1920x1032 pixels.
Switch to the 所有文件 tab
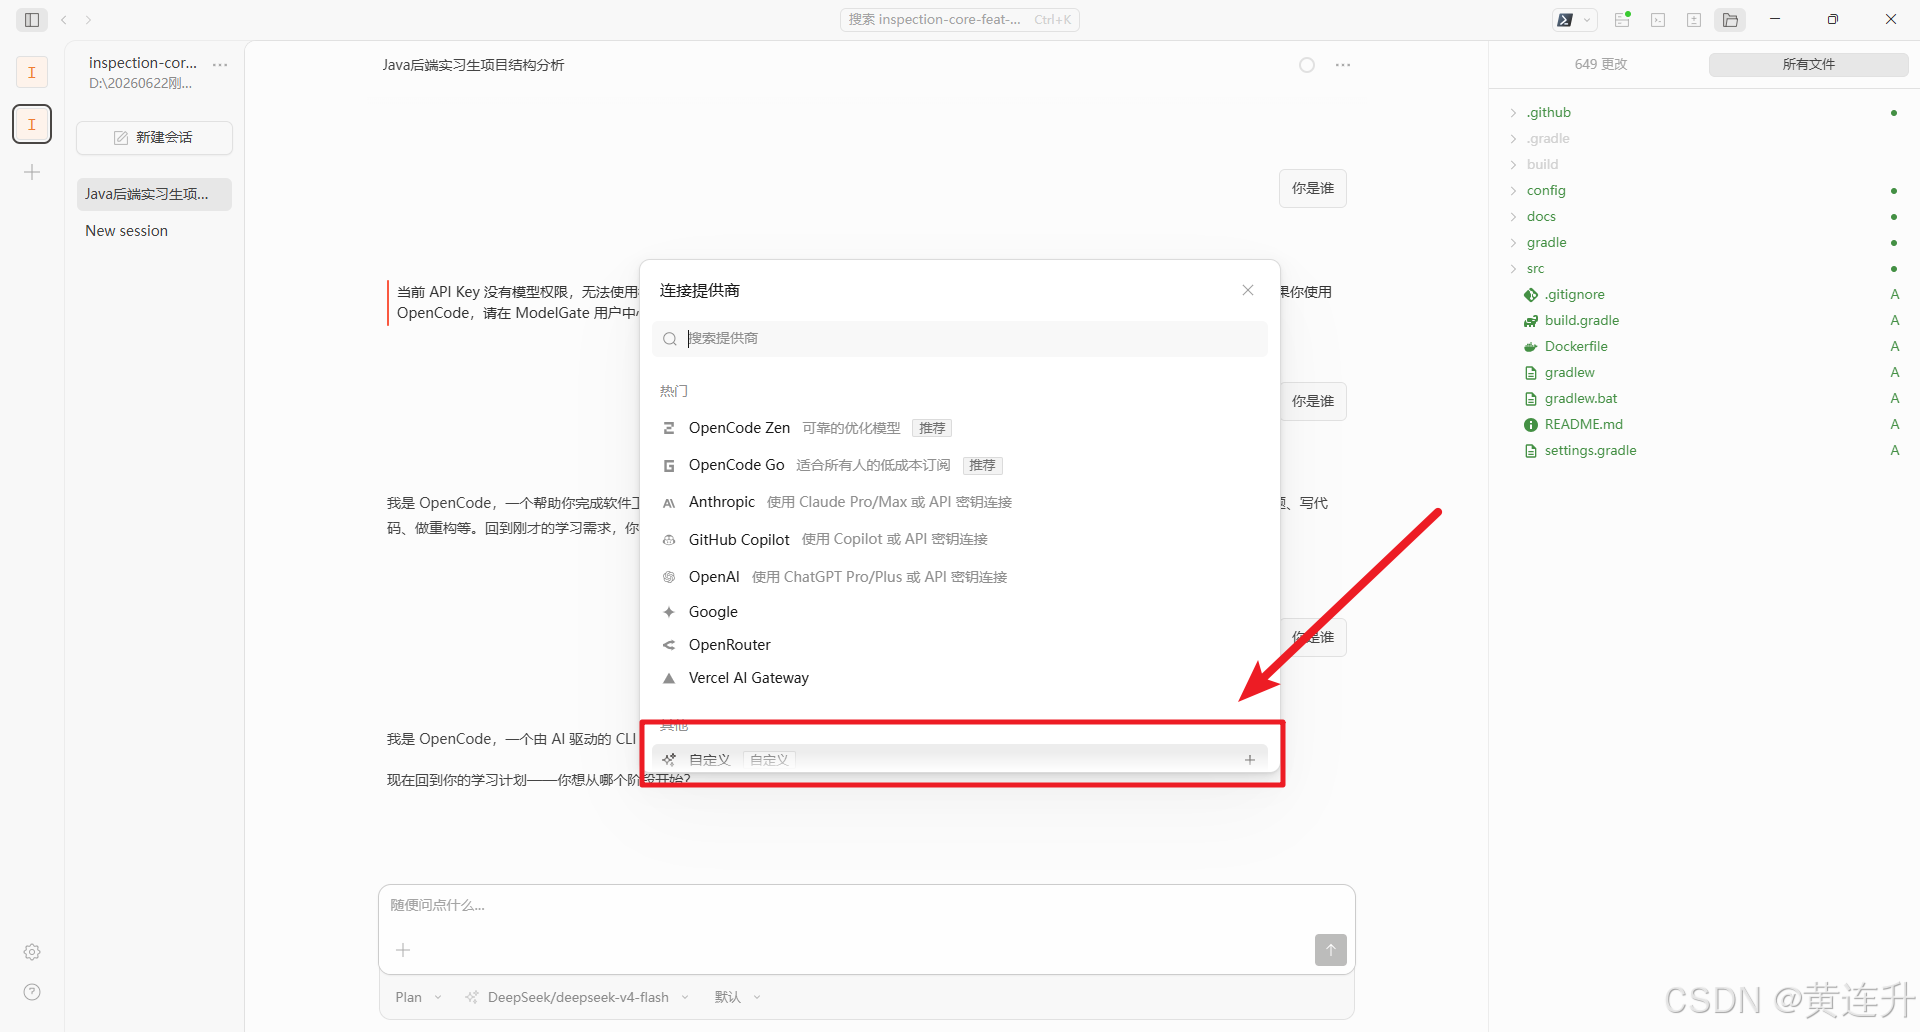[x=1808, y=64]
